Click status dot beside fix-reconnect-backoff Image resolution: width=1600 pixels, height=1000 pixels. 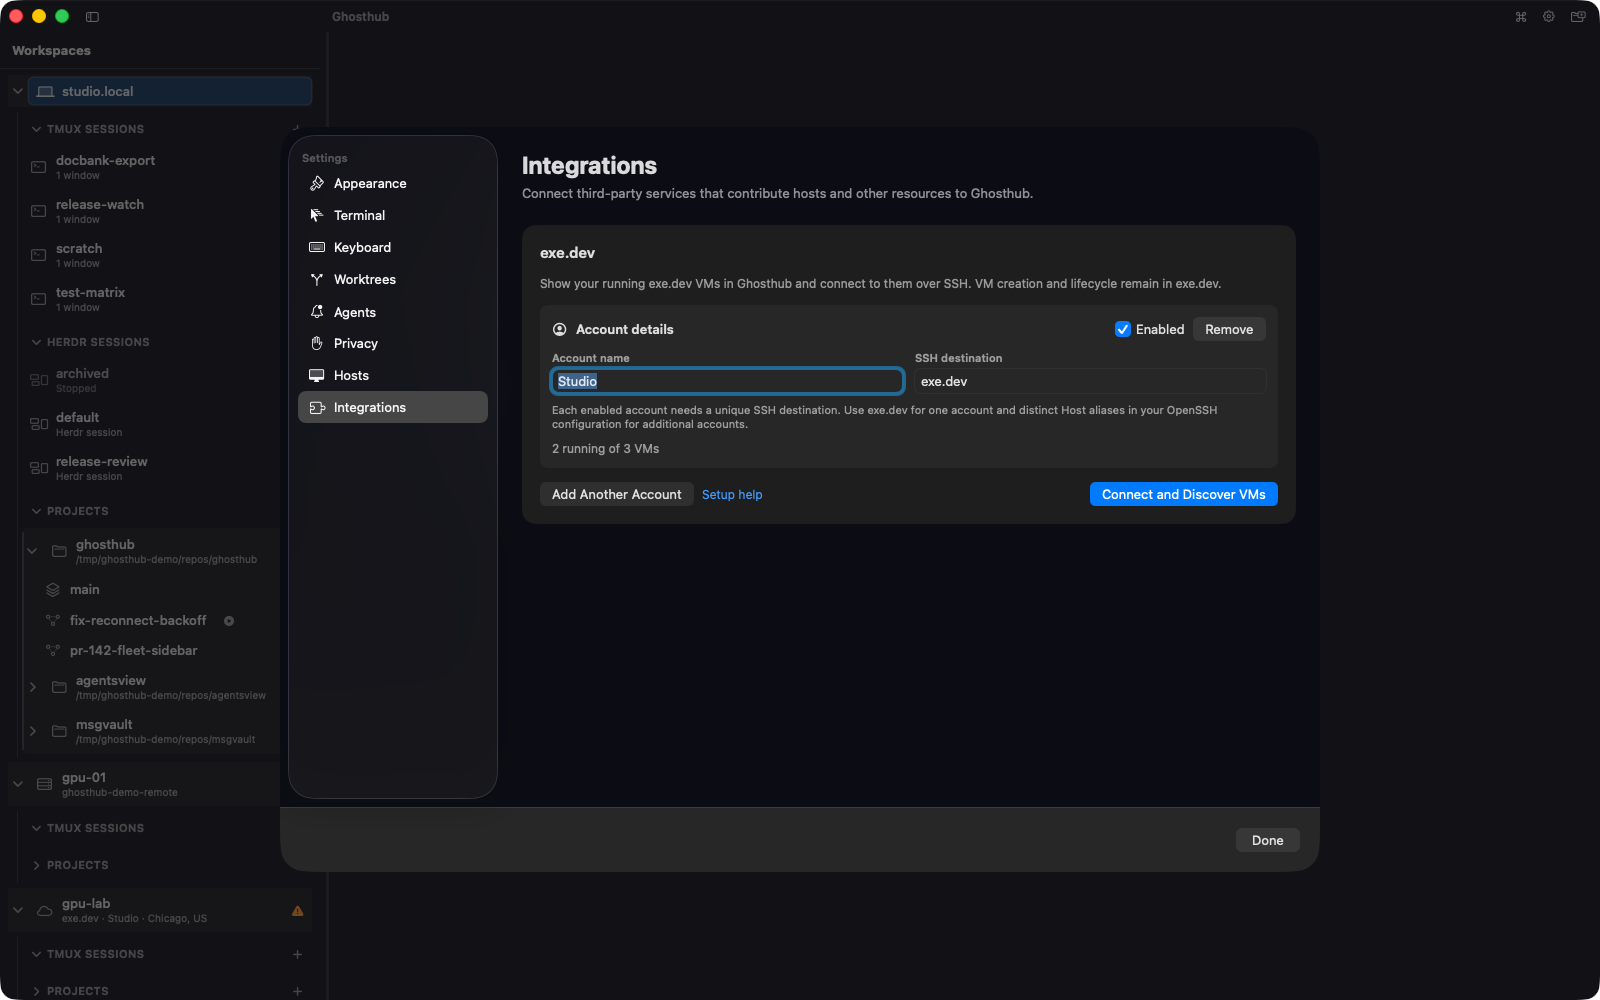click(x=229, y=621)
